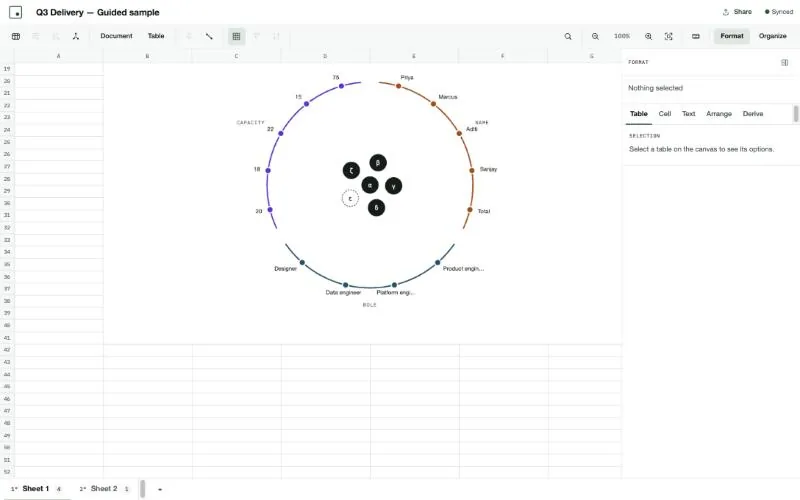Click the Format panel vertical scrollbar
This screenshot has height=500, width=800.
point(795,114)
